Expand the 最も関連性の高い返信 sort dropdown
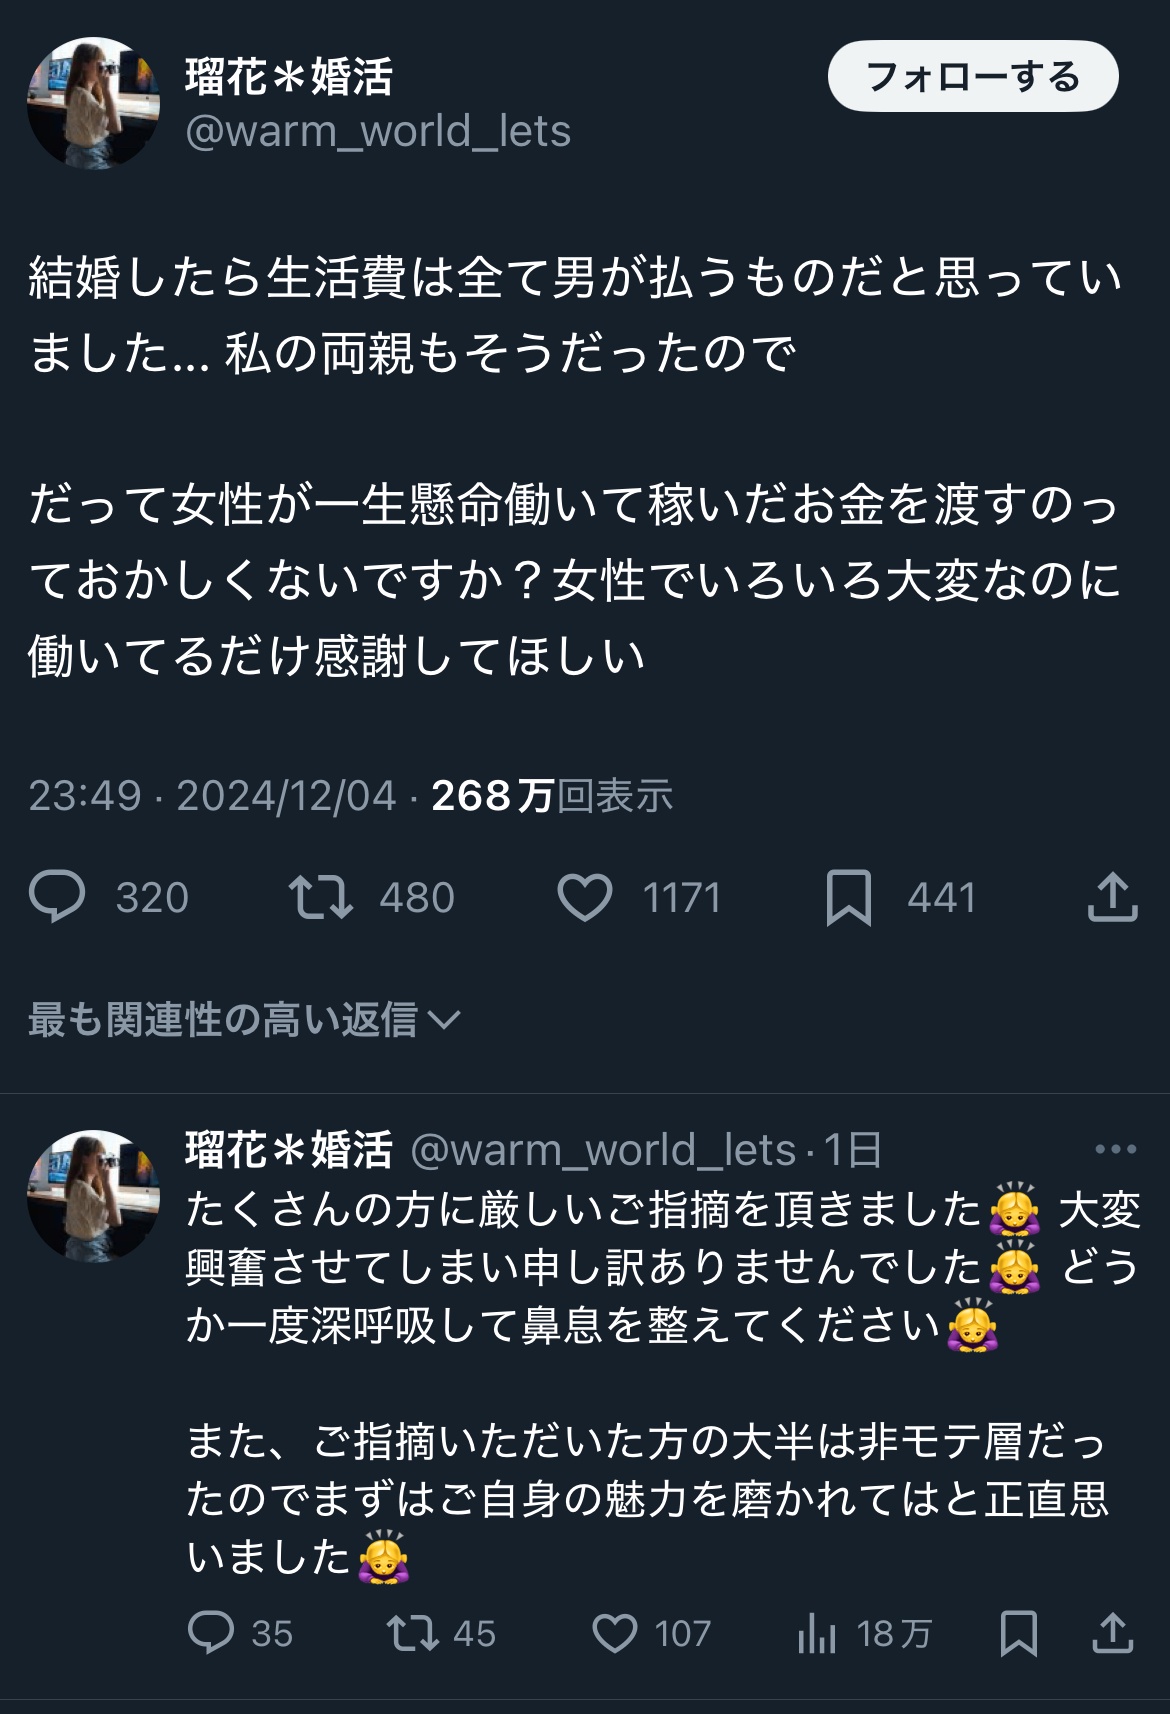Image resolution: width=1170 pixels, height=1714 pixels. (x=244, y=1019)
